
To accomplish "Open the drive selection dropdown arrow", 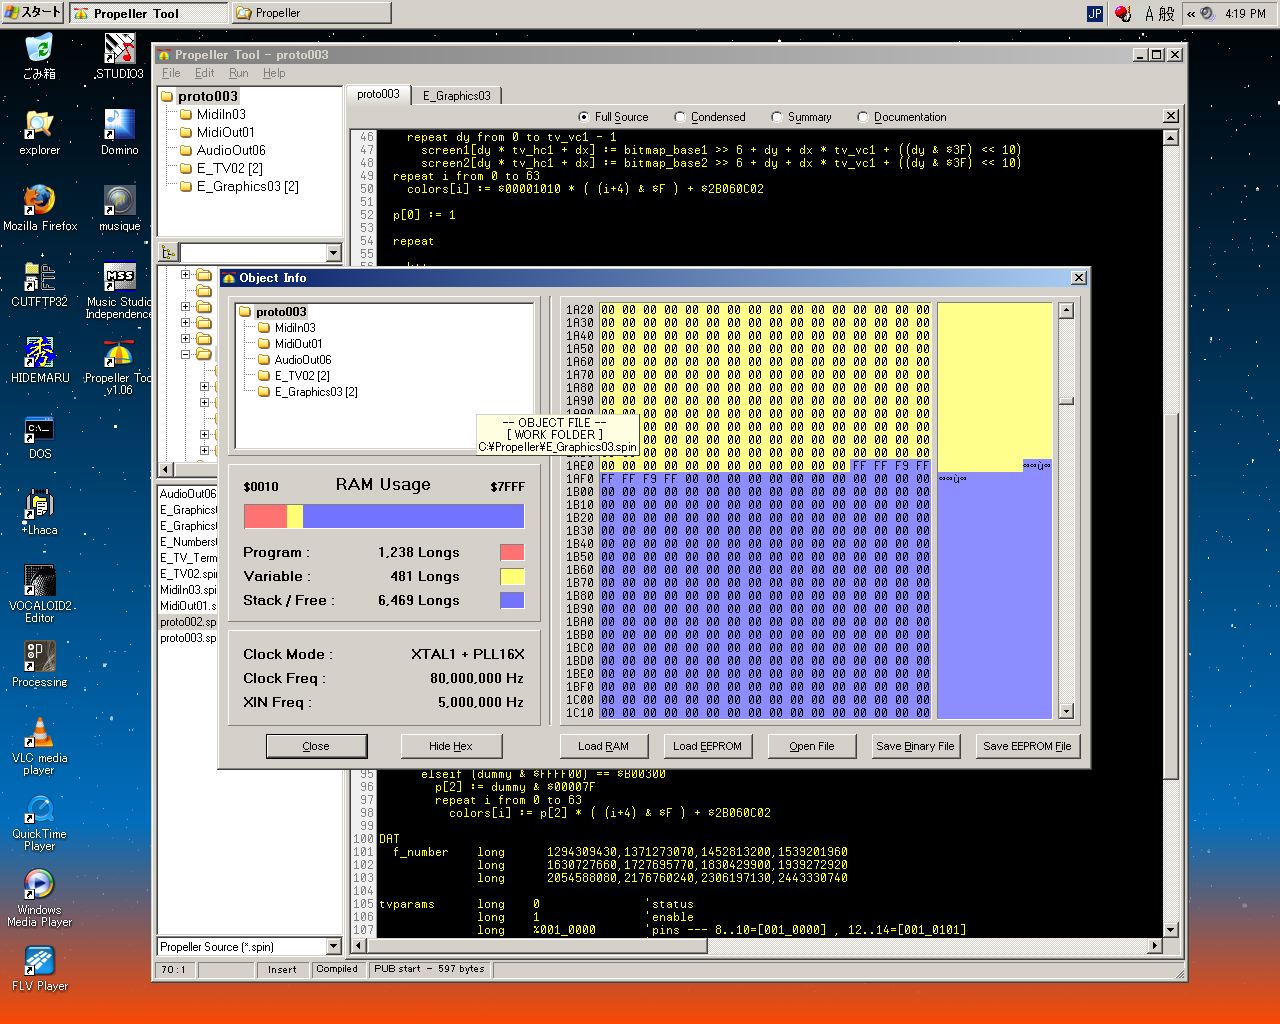I will pos(334,253).
